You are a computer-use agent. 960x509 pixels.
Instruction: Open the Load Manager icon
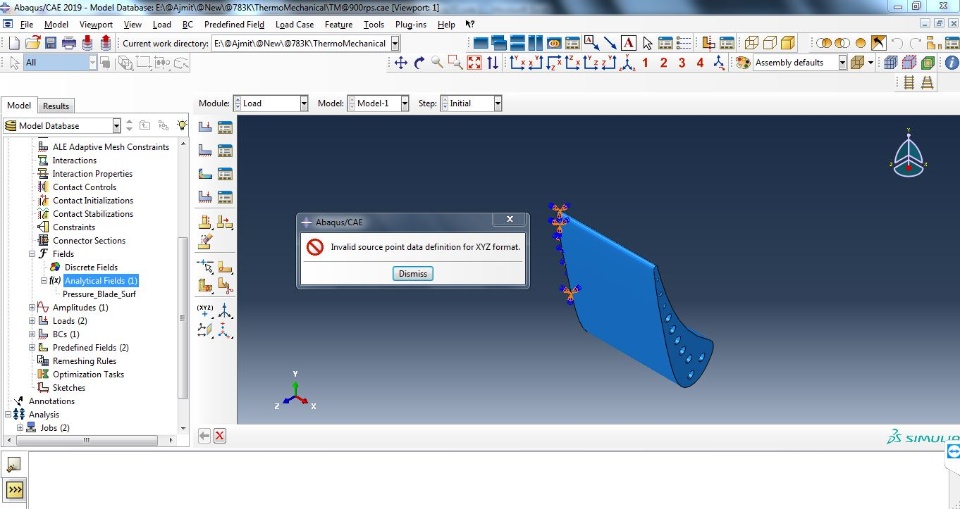click(x=225, y=127)
